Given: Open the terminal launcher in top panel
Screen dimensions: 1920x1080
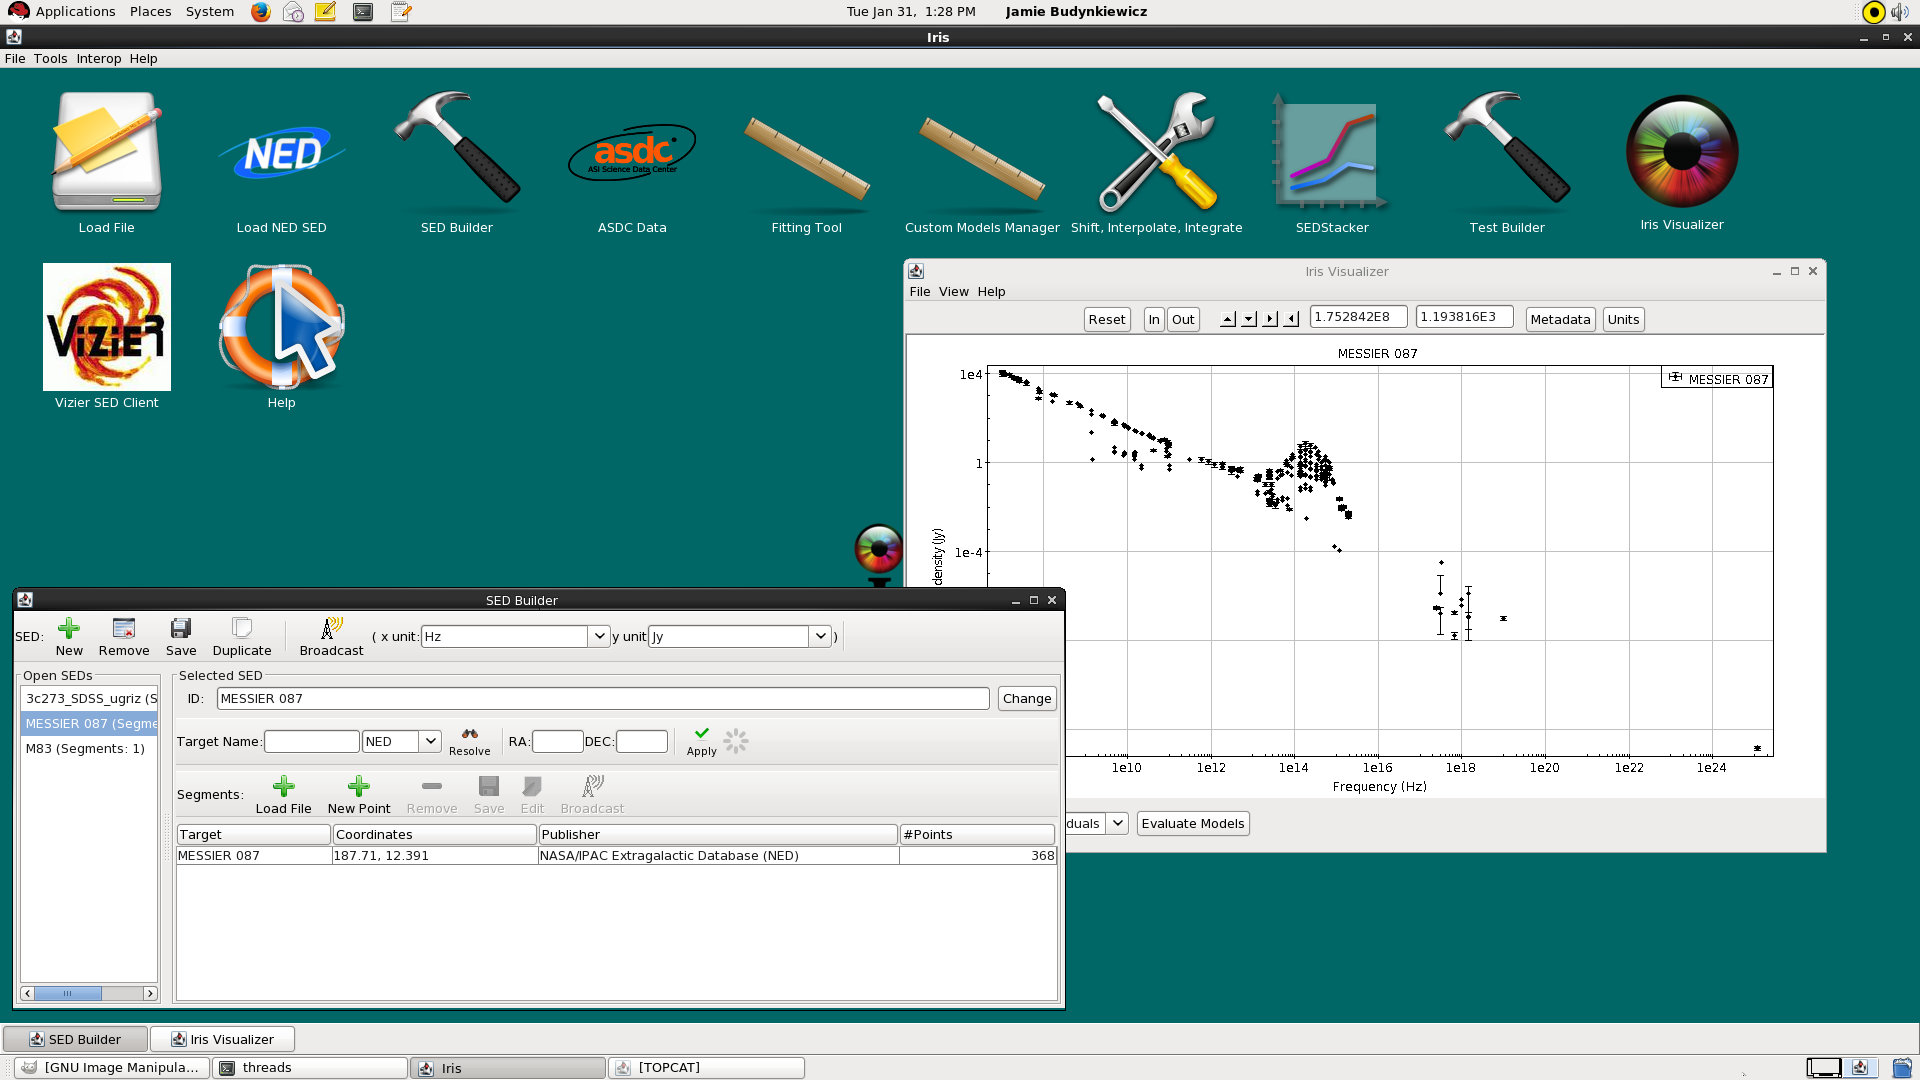Looking at the screenshot, I should [x=363, y=12].
